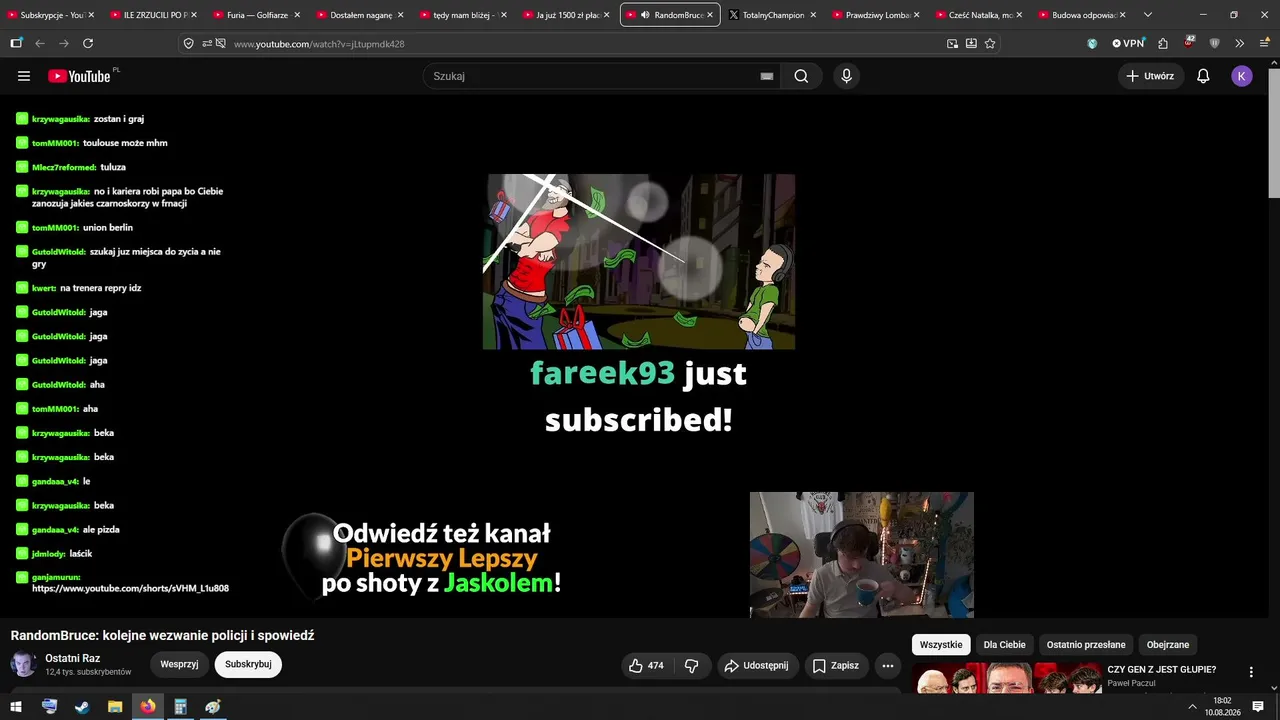Screen dimensions: 1280x720
Task: Select the Wszystkie filter chip
Action: click(941, 645)
